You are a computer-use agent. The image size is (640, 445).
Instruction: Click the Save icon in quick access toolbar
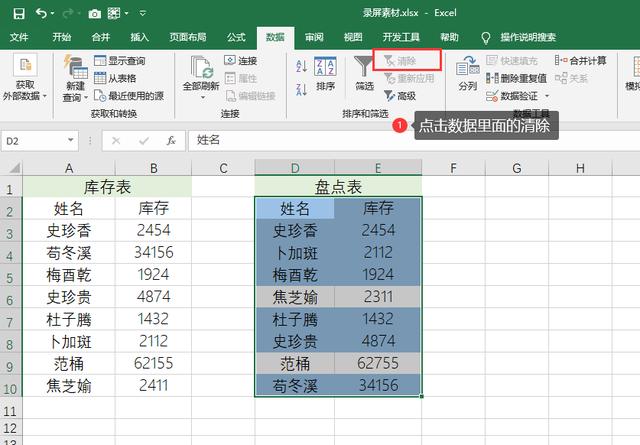click(19, 14)
